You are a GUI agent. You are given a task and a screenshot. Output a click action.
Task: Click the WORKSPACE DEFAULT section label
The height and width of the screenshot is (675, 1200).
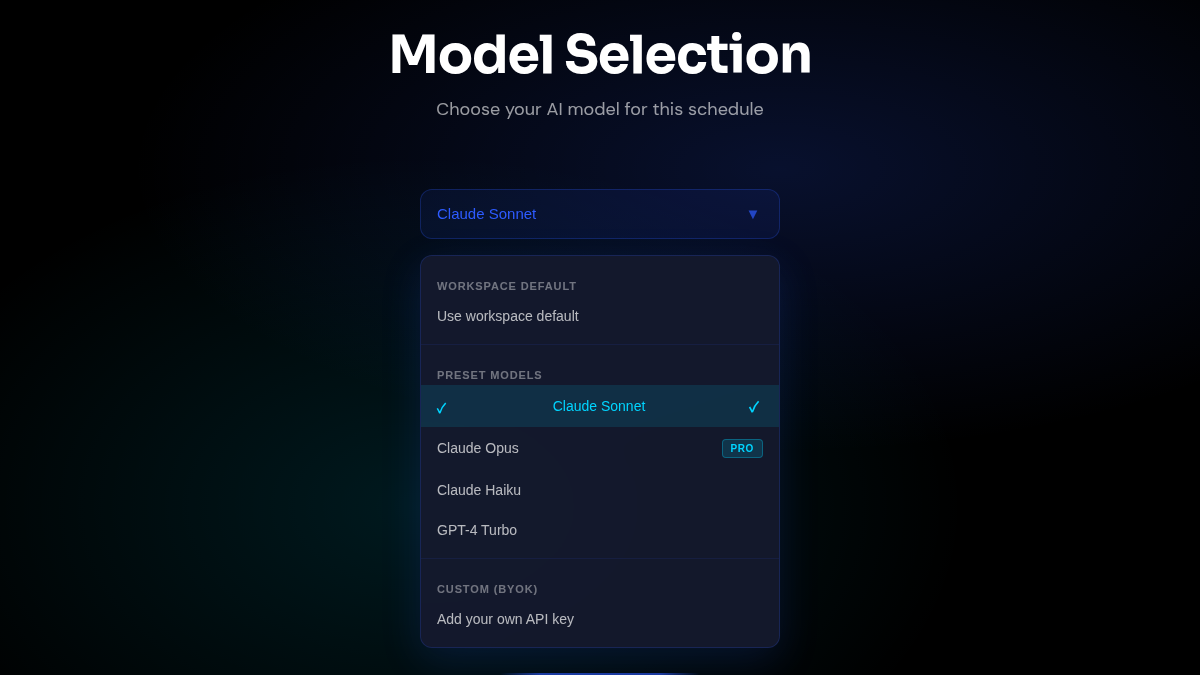506,286
